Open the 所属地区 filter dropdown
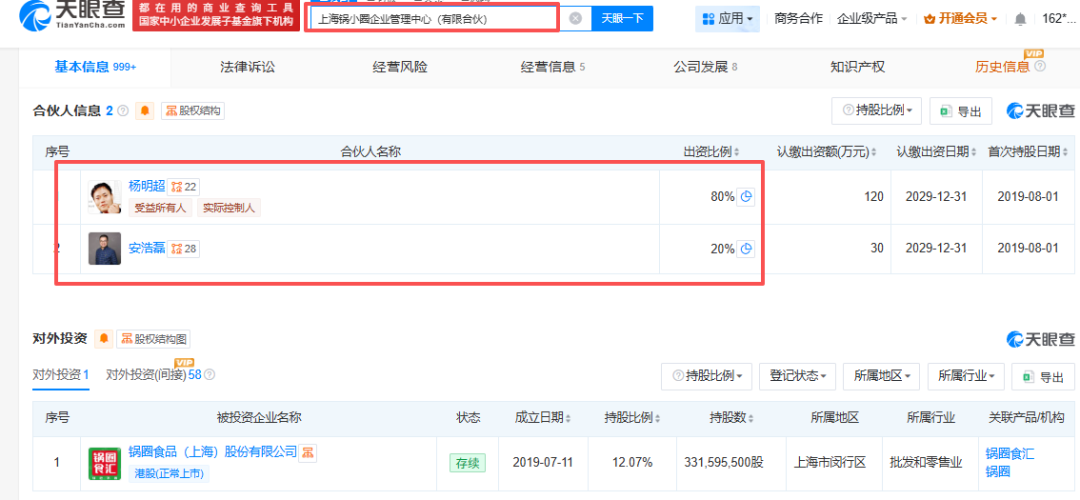This screenshot has width=1080, height=500. coord(882,376)
